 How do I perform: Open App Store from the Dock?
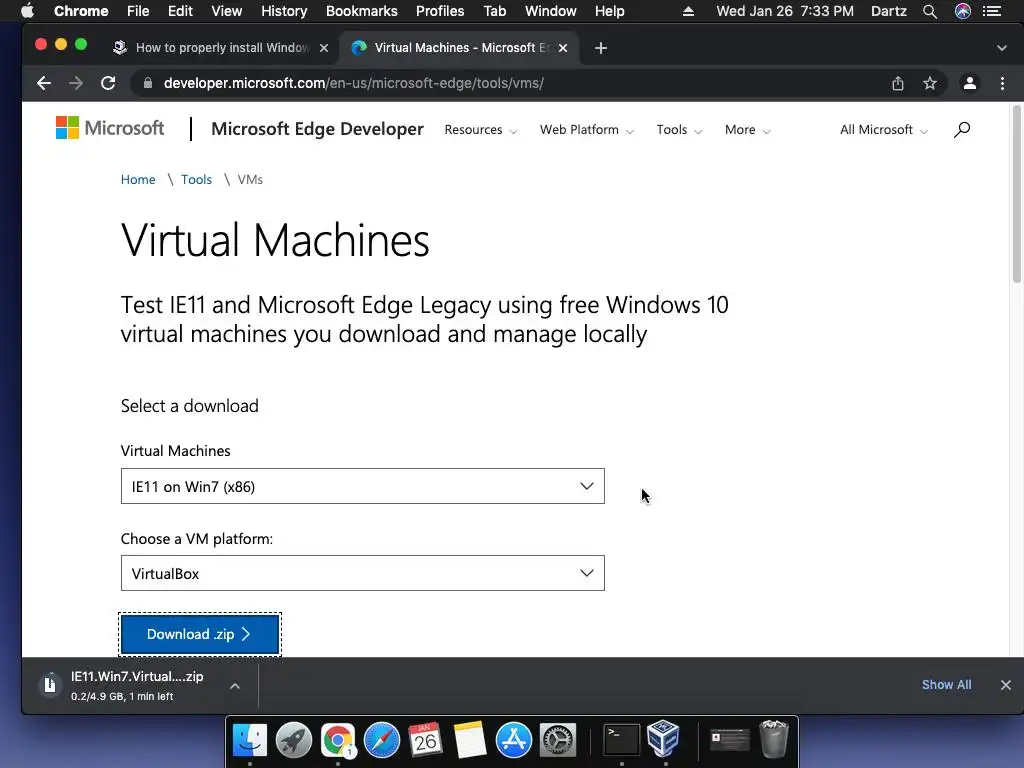(513, 740)
